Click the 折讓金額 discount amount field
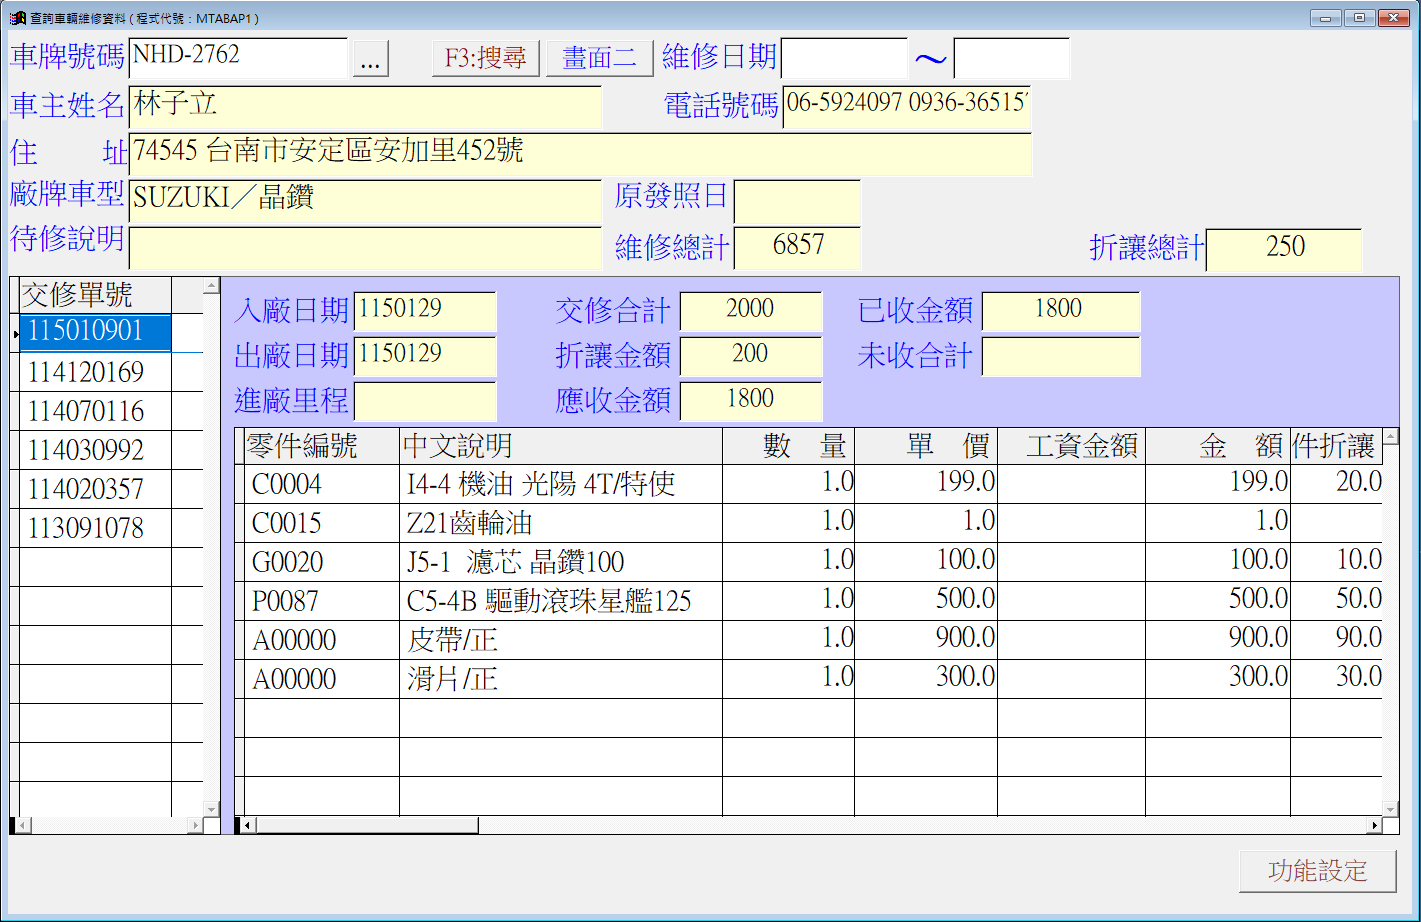 [x=751, y=356]
